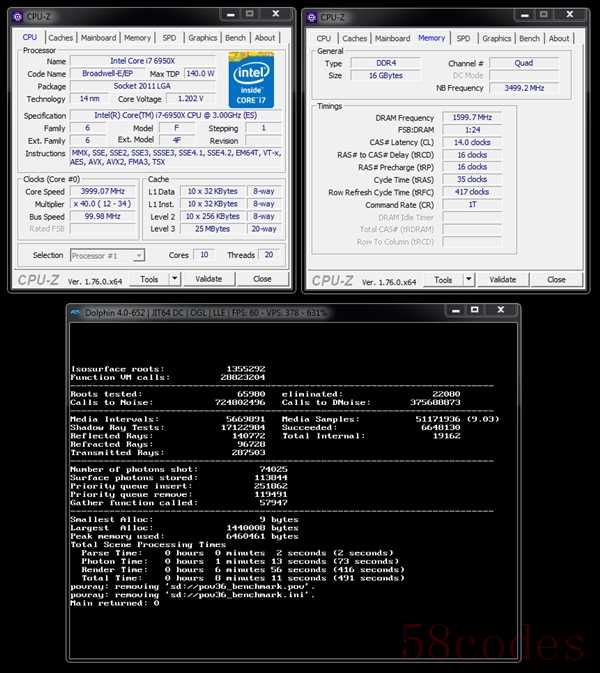Click Bus Speed value '99.98 MHz'
Screen dimensions: 600x673
103,216
